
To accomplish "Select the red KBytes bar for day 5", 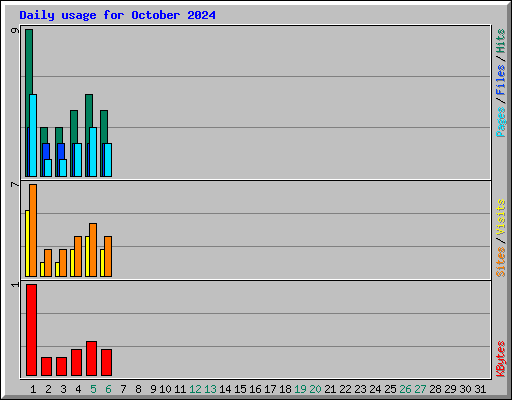I will point(91,358).
